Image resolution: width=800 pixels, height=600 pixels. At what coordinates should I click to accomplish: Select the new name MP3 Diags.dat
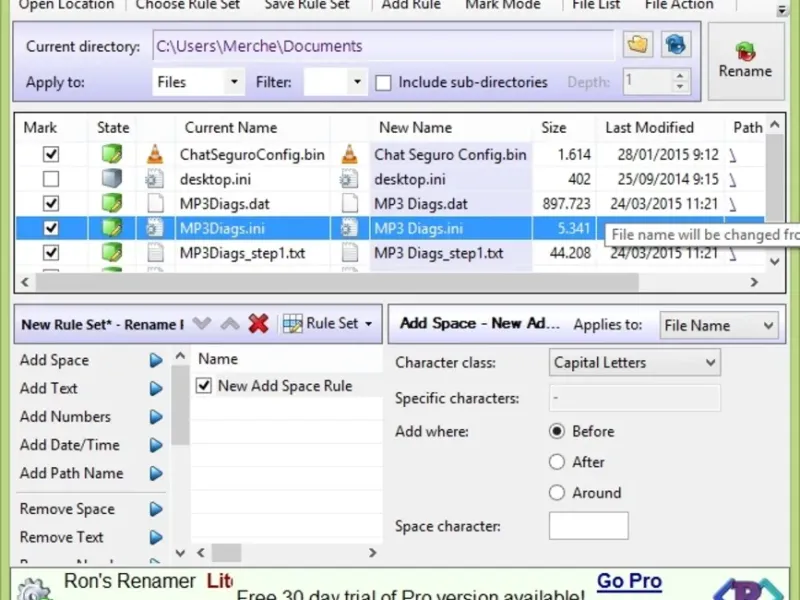coord(421,204)
